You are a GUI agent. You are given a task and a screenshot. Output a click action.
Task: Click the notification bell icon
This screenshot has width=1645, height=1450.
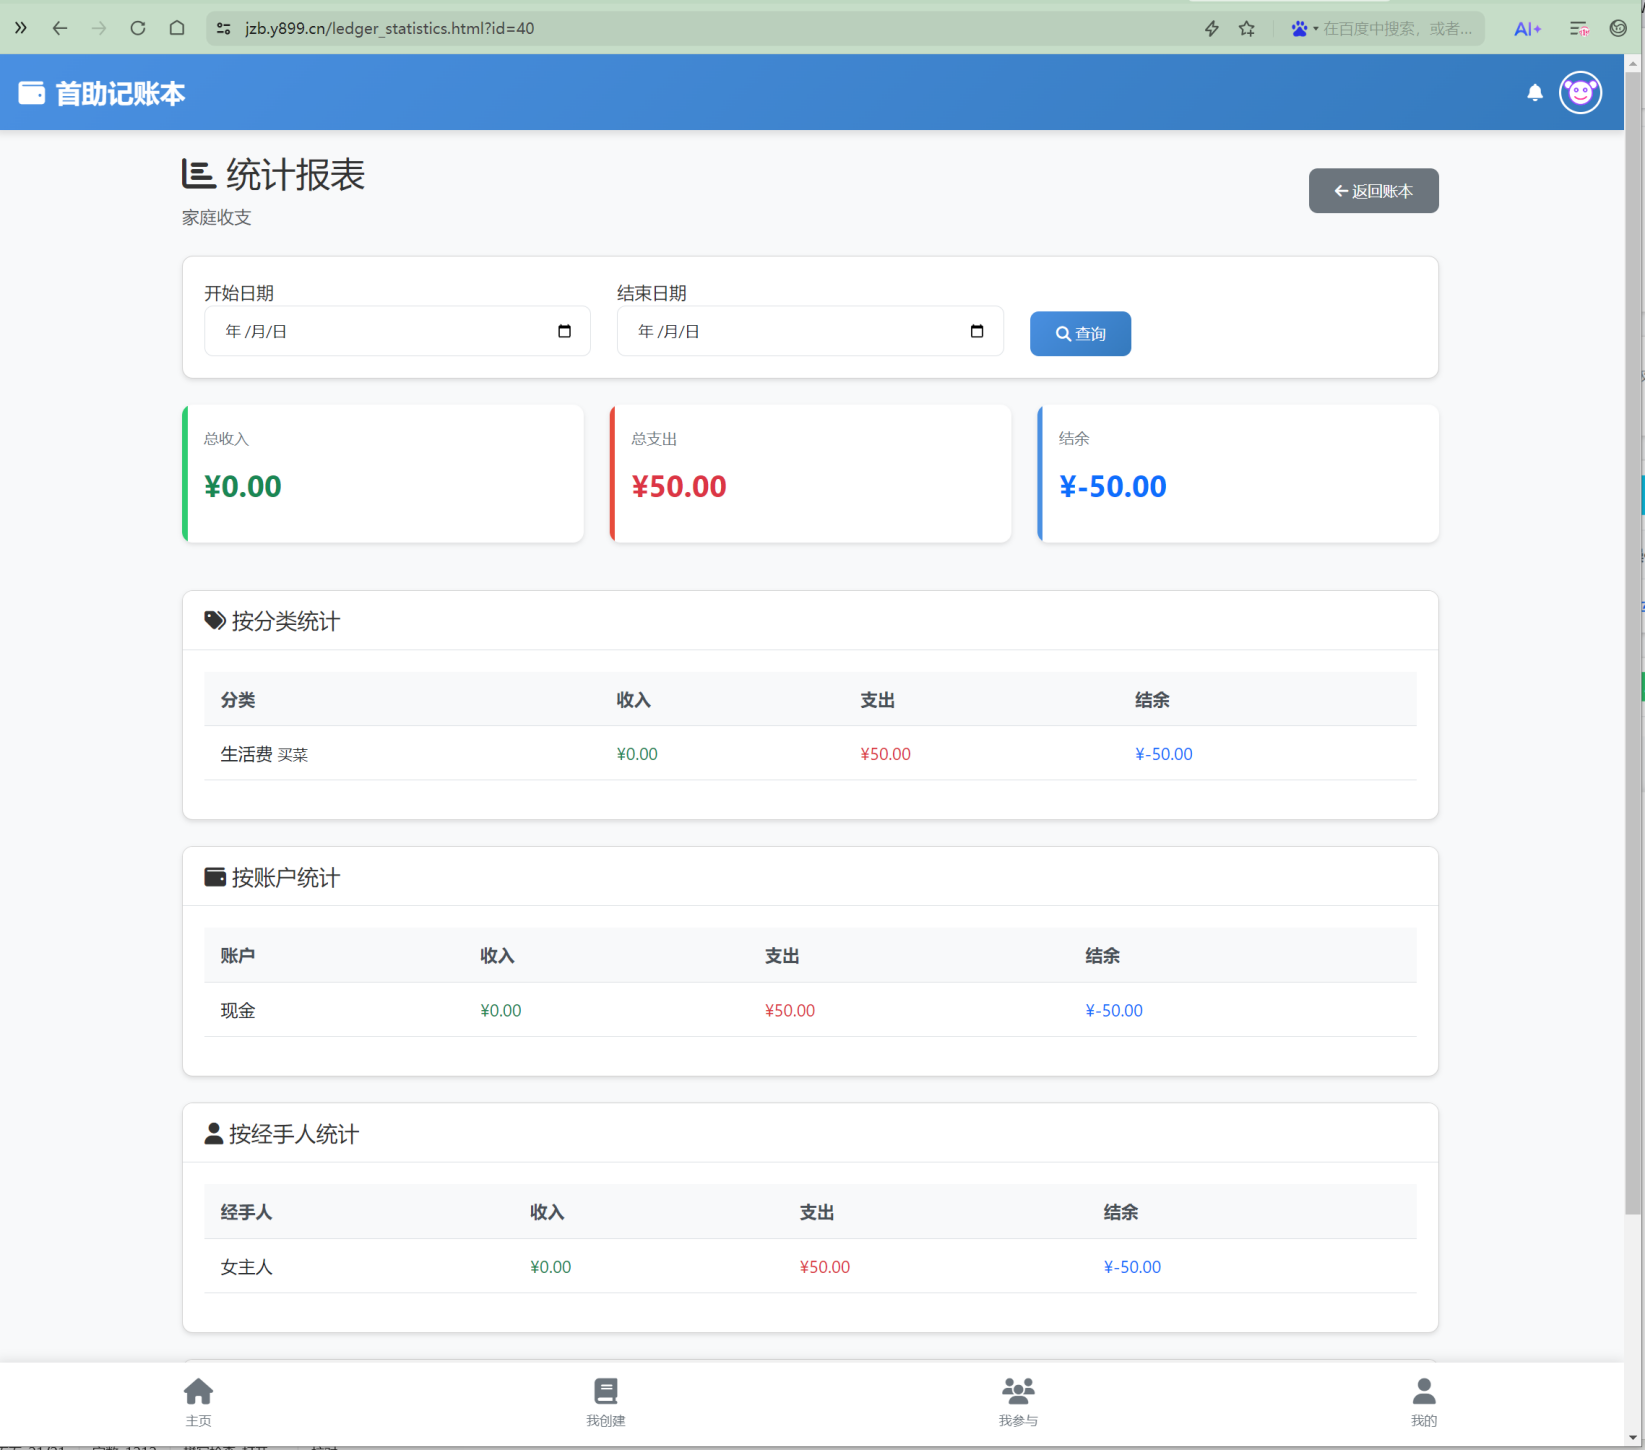pyautogui.click(x=1534, y=93)
